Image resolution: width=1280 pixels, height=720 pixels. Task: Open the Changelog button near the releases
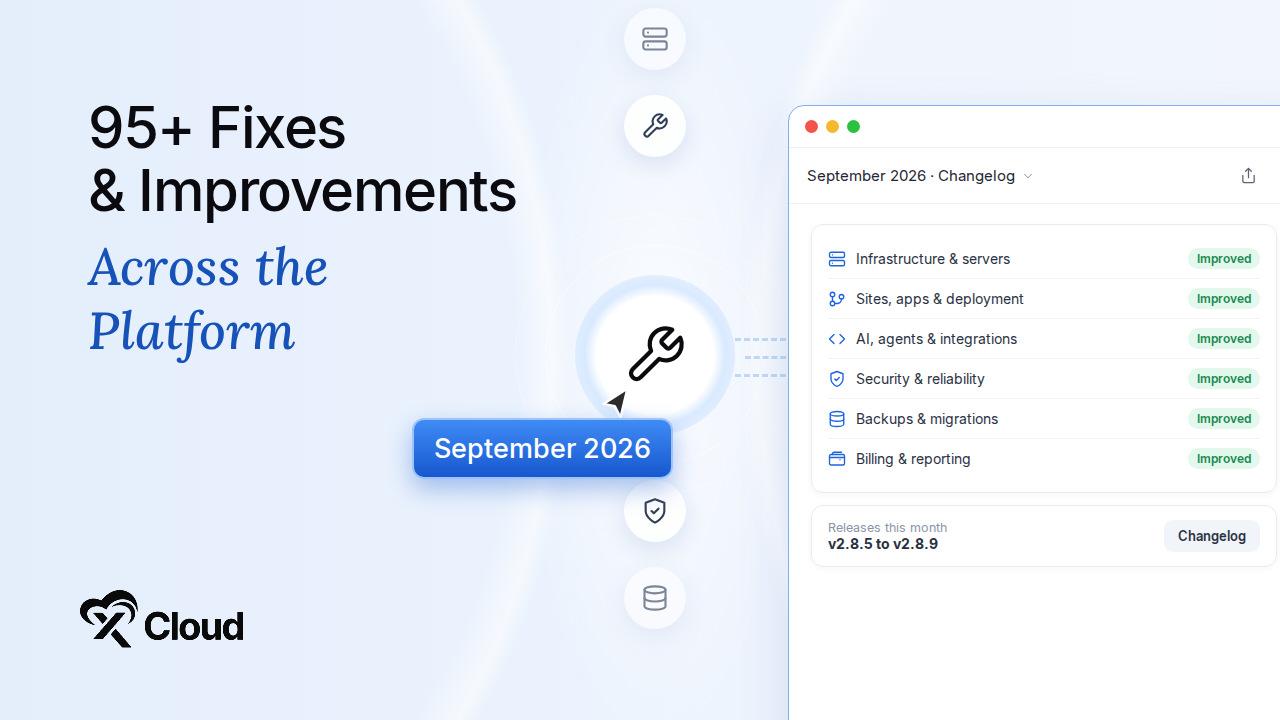click(x=1212, y=536)
